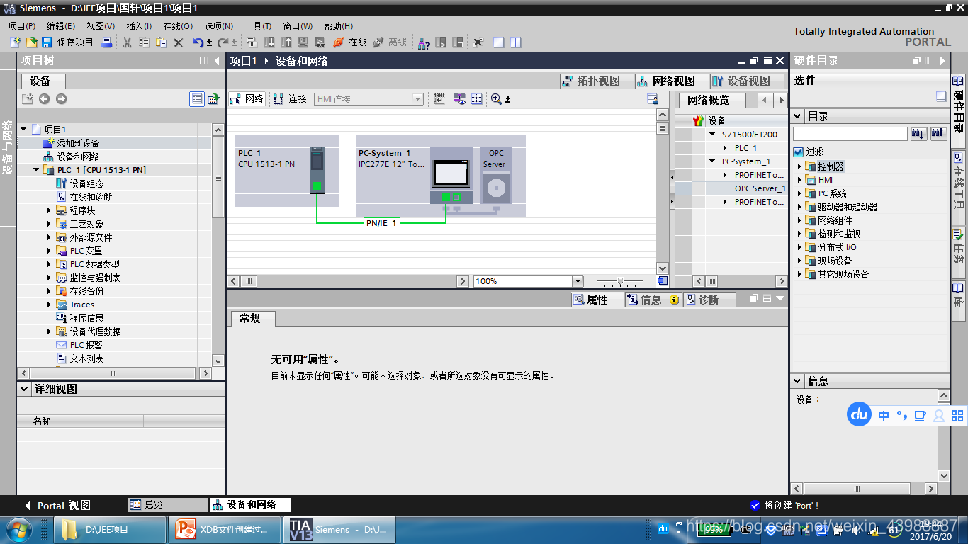
Task: Switch to Portal 视图 at the bottom left
Action: pos(57,505)
